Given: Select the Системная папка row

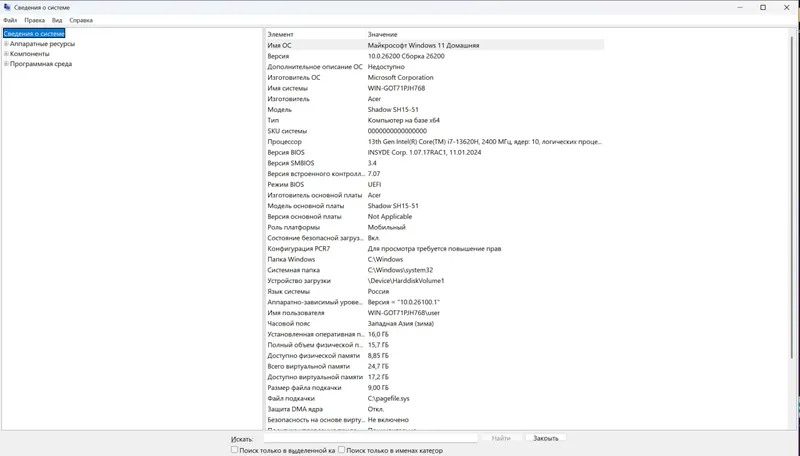Looking at the screenshot, I should pos(435,270).
